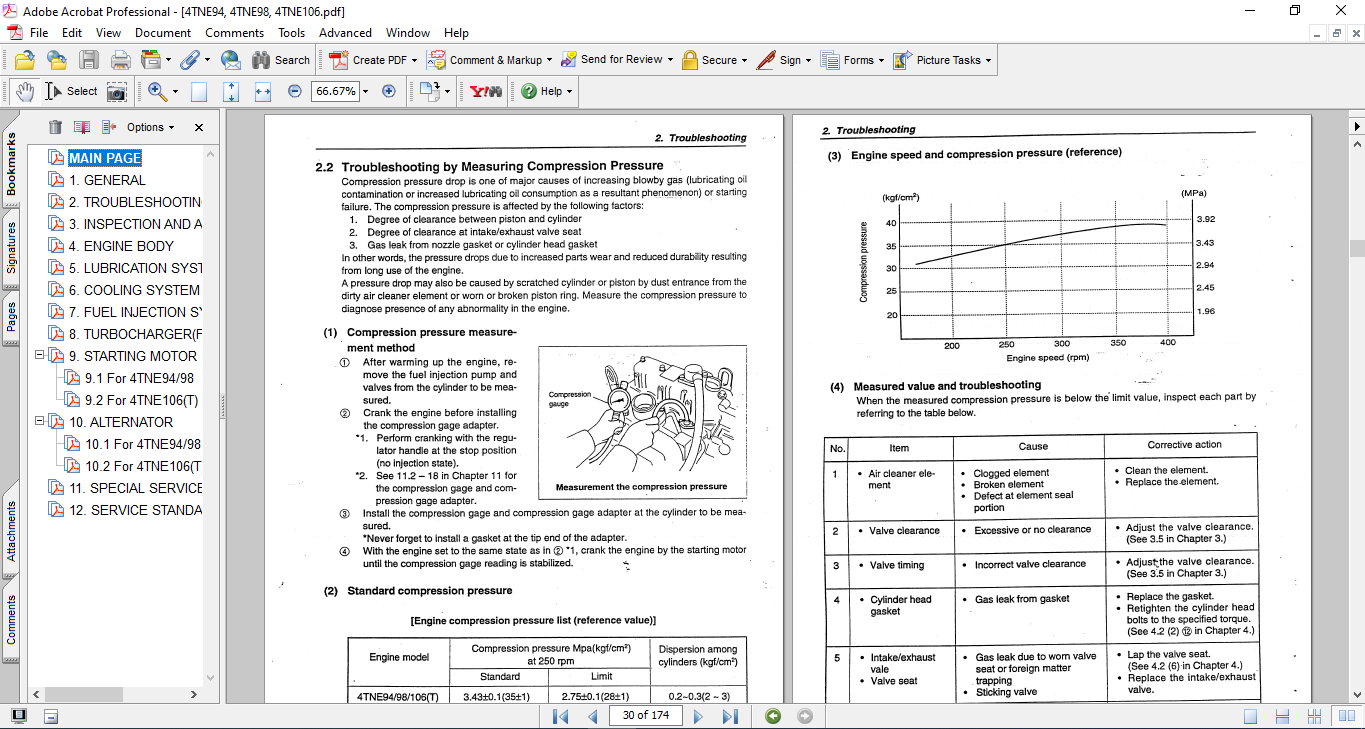Image resolution: width=1365 pixels, height=729 pixels.
Task: Collapse the 9. STARTING MOTOR bookmark
Action: 40,356
